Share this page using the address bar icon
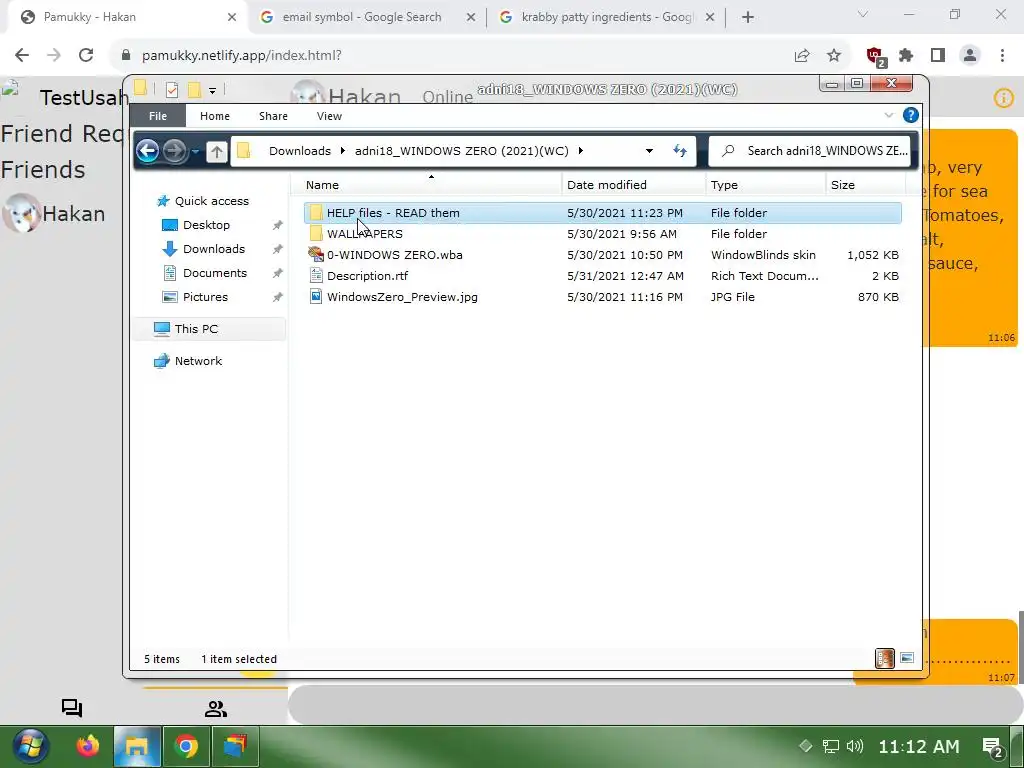The height and width of the screenshot is (768, 1024). [x=802, y=56]
